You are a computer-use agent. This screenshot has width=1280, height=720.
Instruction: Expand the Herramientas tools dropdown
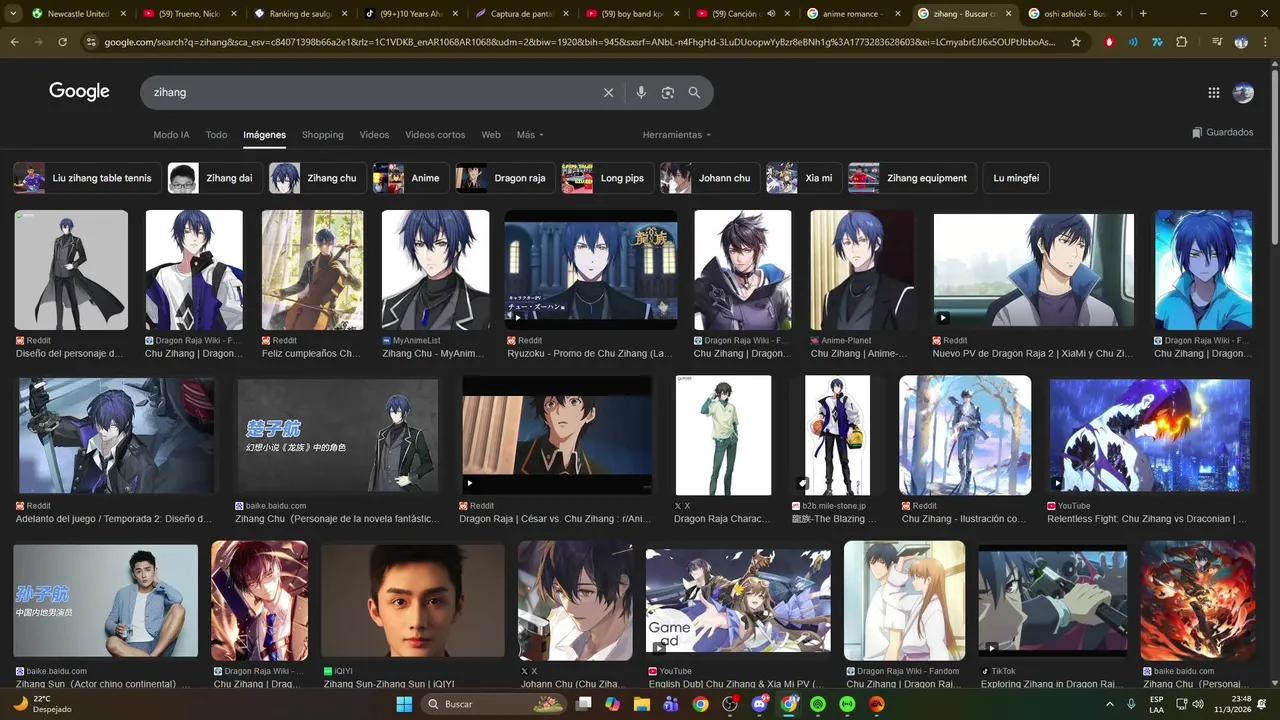(677, 135)
